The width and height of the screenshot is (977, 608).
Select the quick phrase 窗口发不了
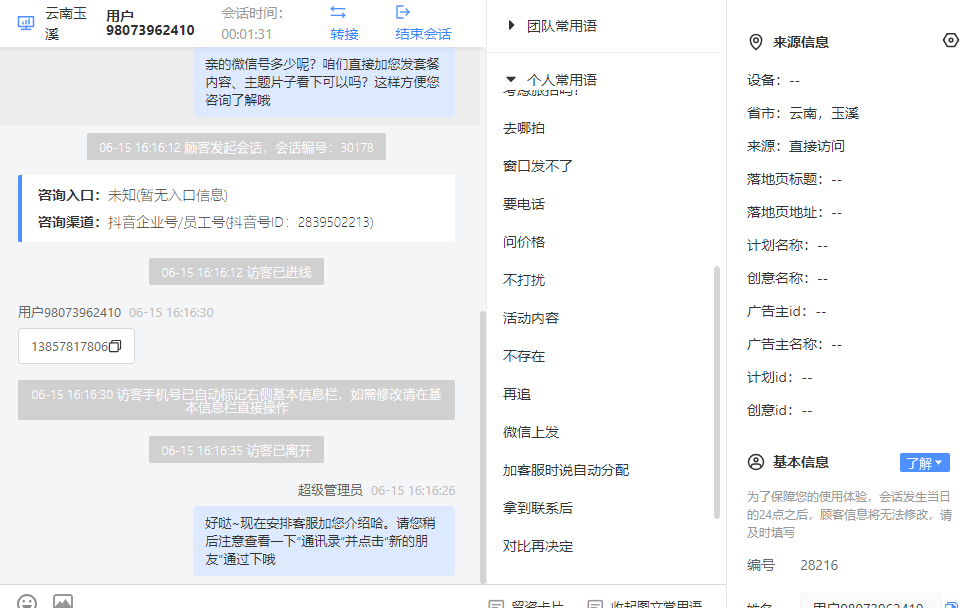(x=538, y=166)
